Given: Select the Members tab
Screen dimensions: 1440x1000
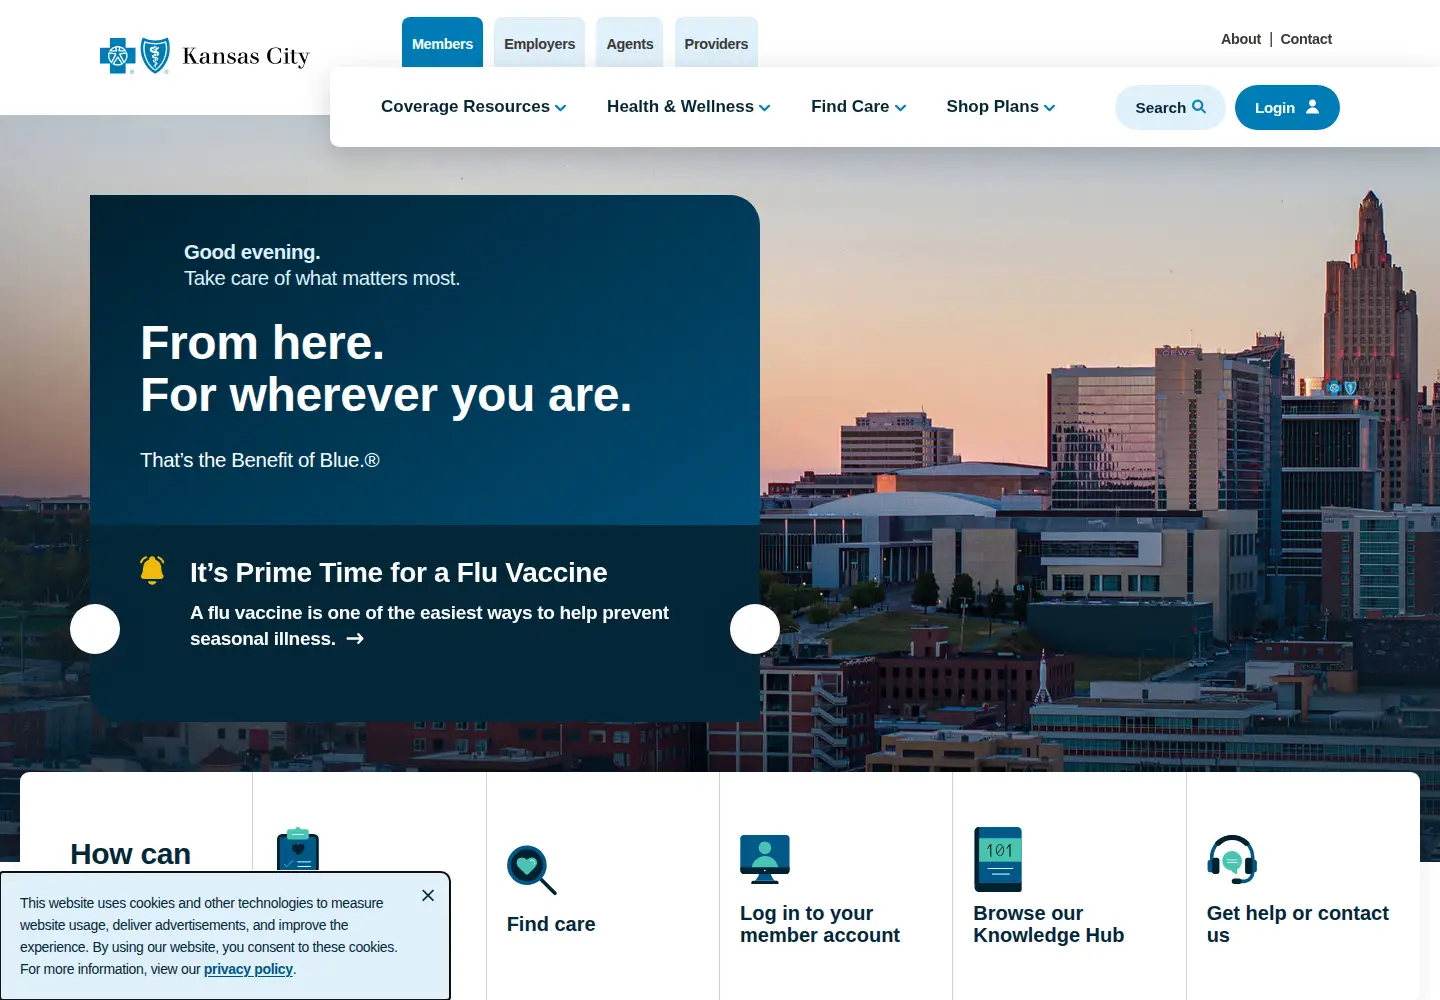Looking at the screenshot, I should pos(442,43).
